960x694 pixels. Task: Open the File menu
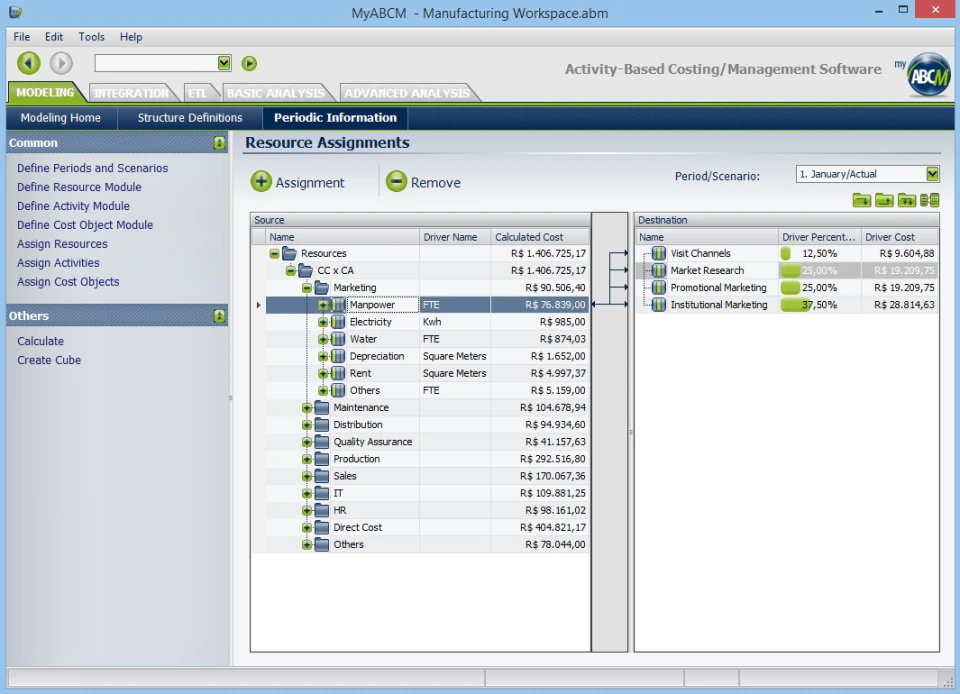coord(21,37)
